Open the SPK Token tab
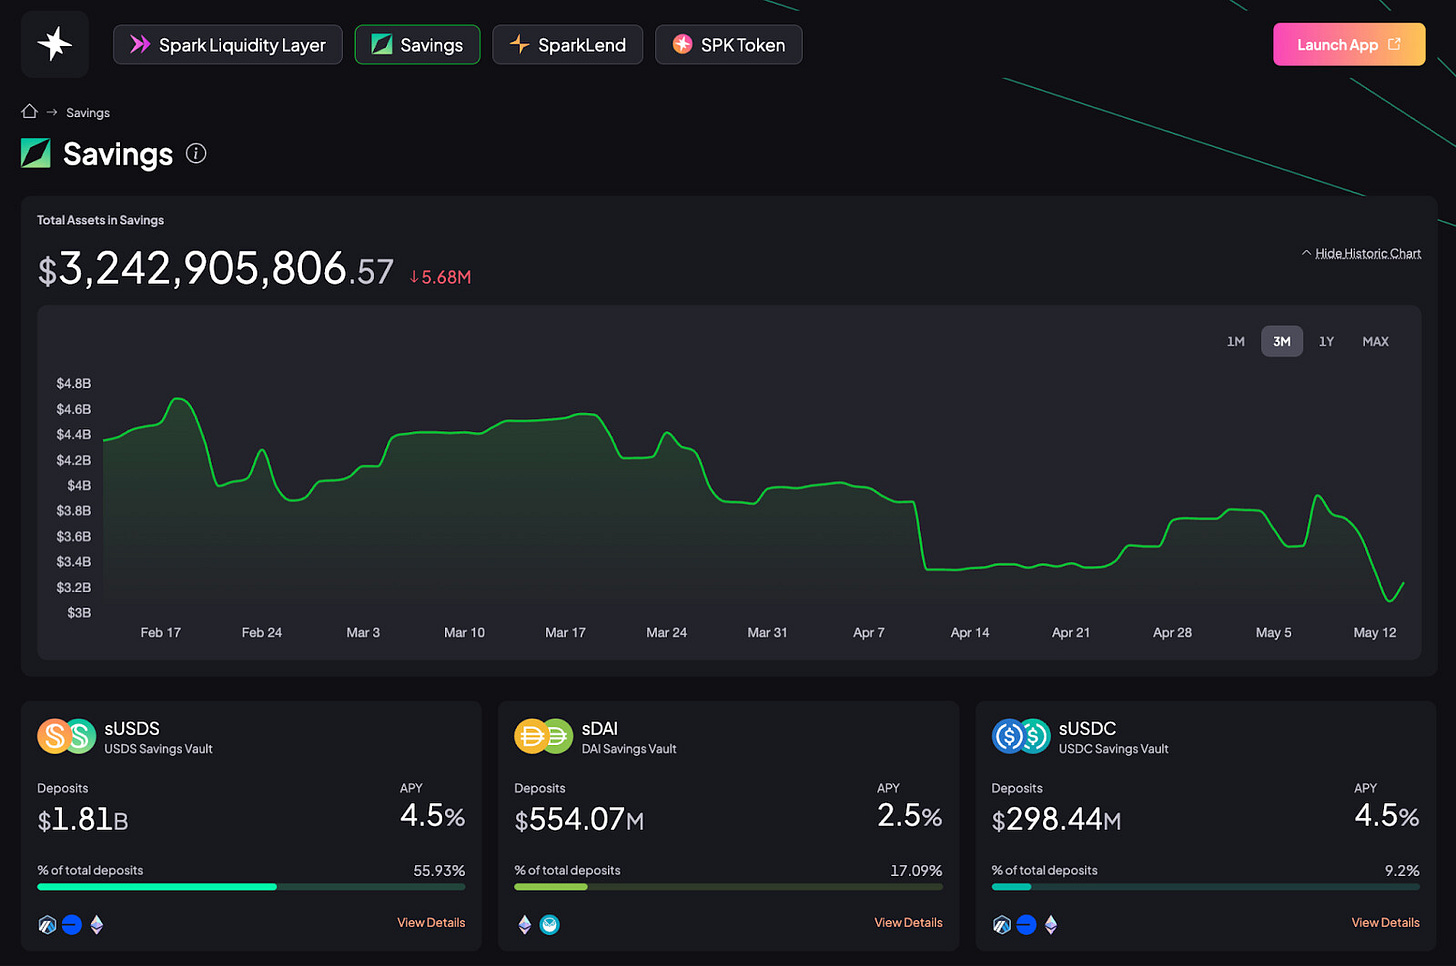 (728, 45)
